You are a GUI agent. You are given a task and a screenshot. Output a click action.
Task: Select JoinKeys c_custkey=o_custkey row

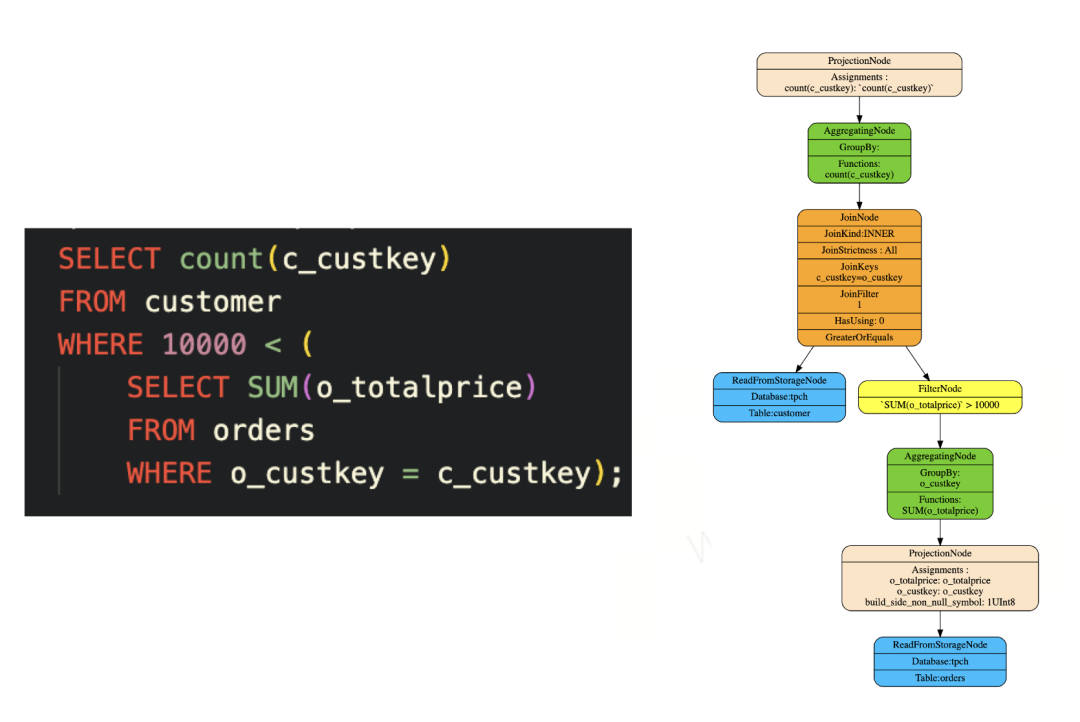tap(859, 272)
